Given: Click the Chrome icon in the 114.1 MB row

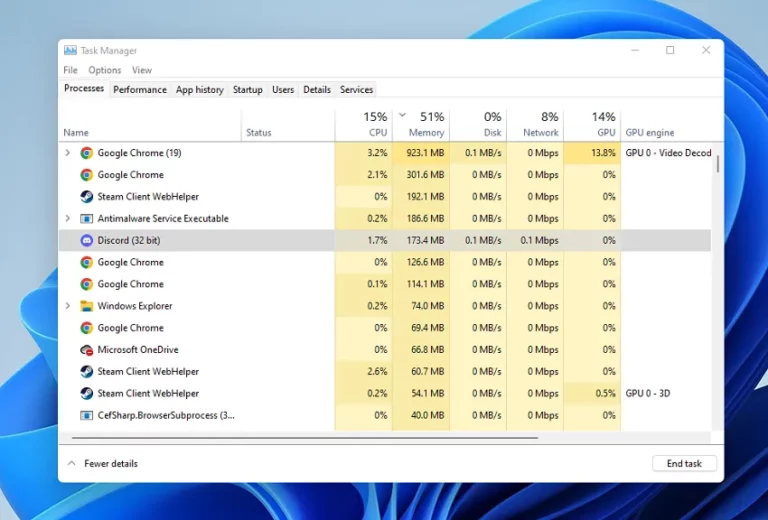Looking at the screenshot, I should tap(87, 284).
